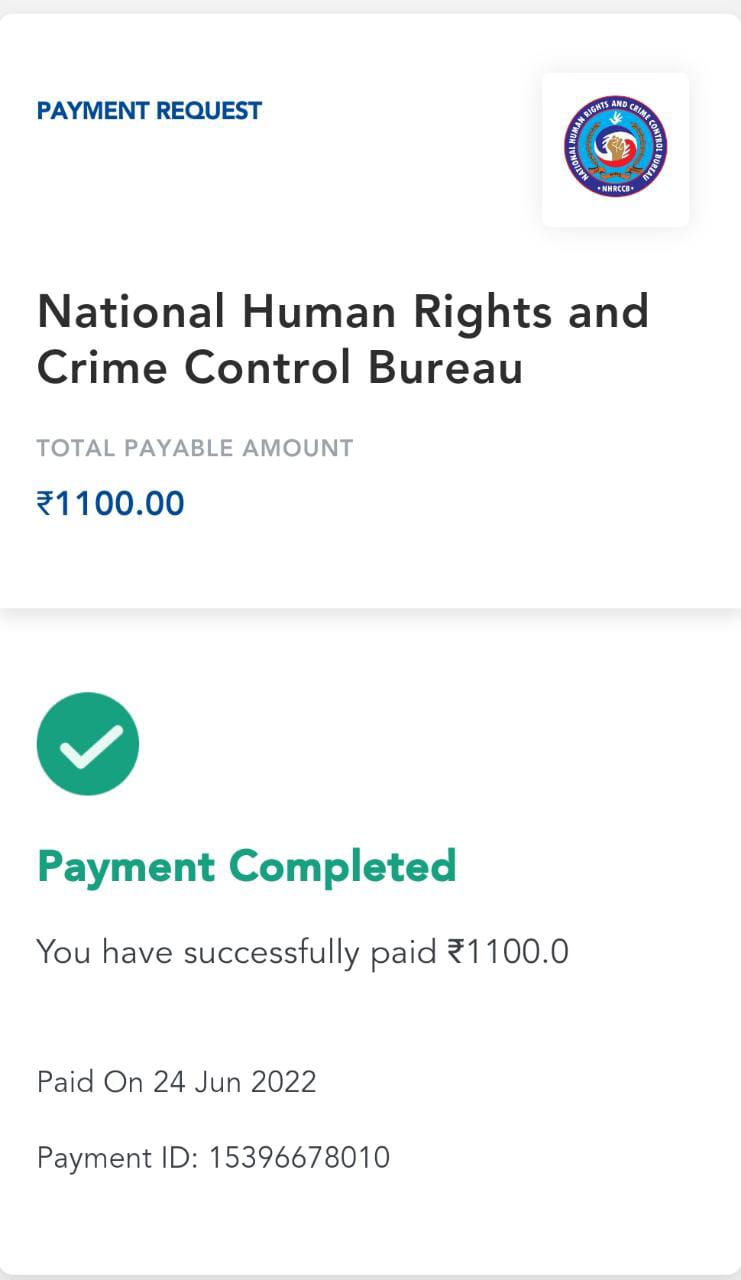Viewport: 741px width, 1280px height.
Task: Tap the green success checkmark icon
Action: coord(88,744)
